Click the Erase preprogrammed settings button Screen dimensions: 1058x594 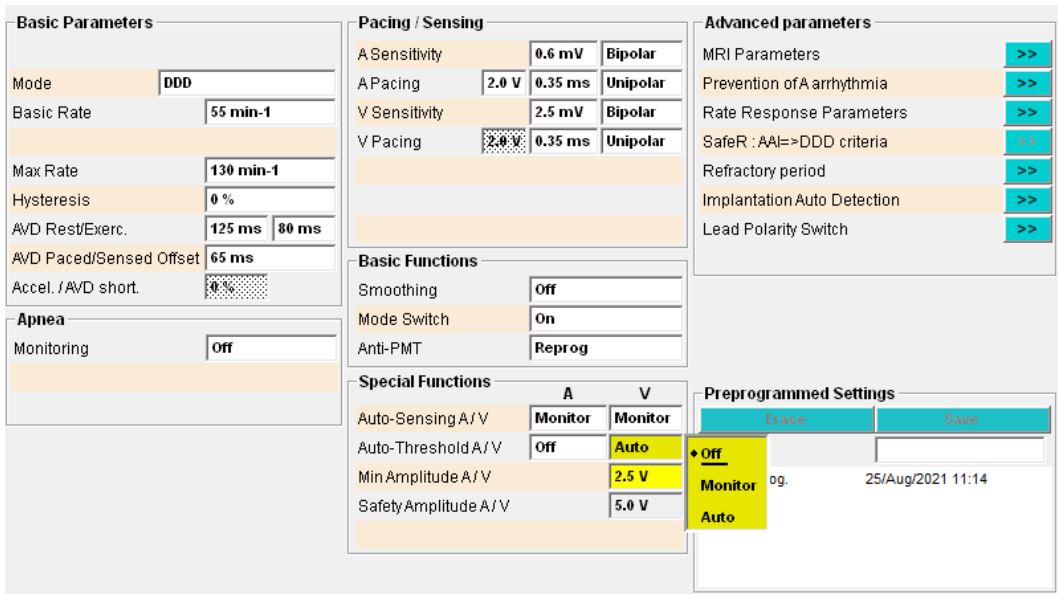[787, 421]
